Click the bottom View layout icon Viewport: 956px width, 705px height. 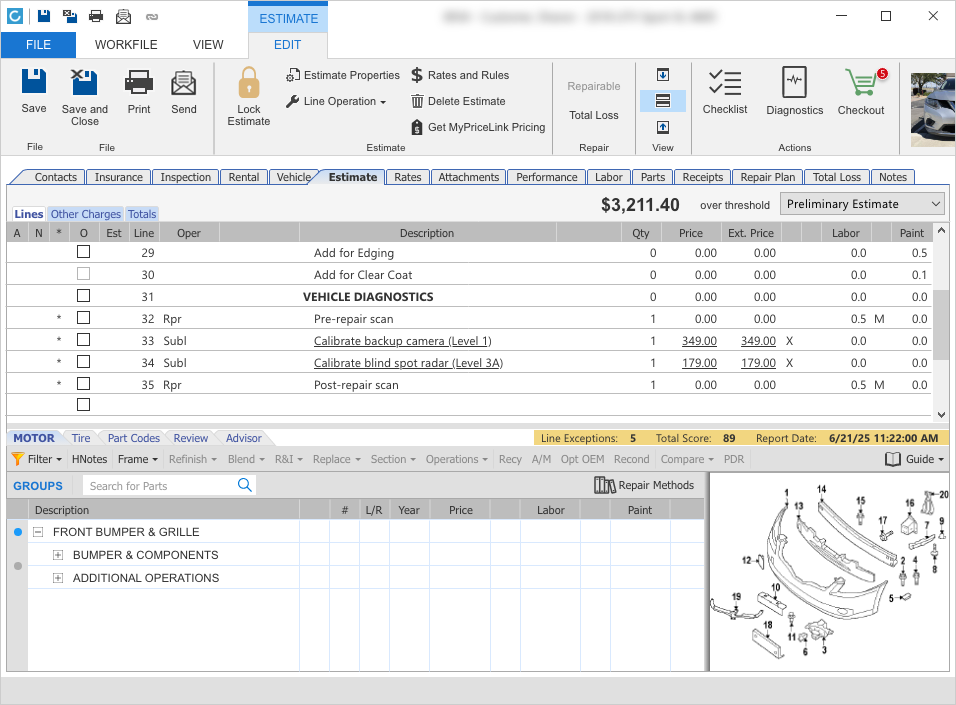tap(663, 127)
